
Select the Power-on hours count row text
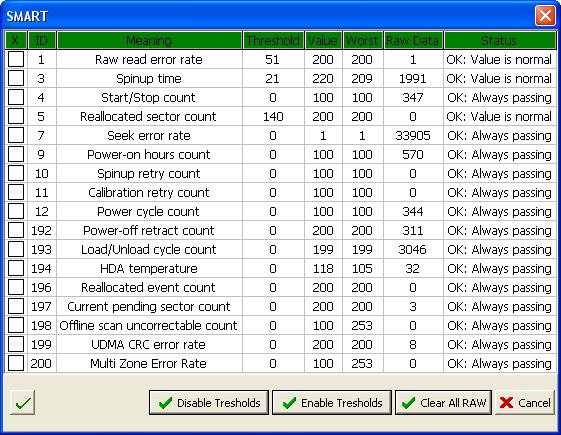149,155
